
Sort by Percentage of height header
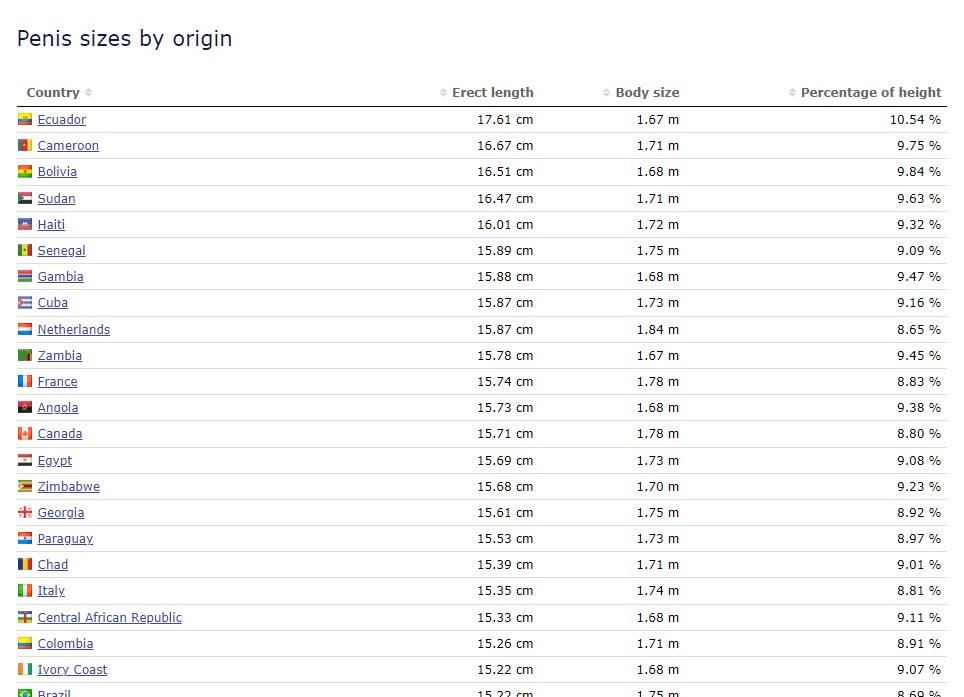pos(870,93)
